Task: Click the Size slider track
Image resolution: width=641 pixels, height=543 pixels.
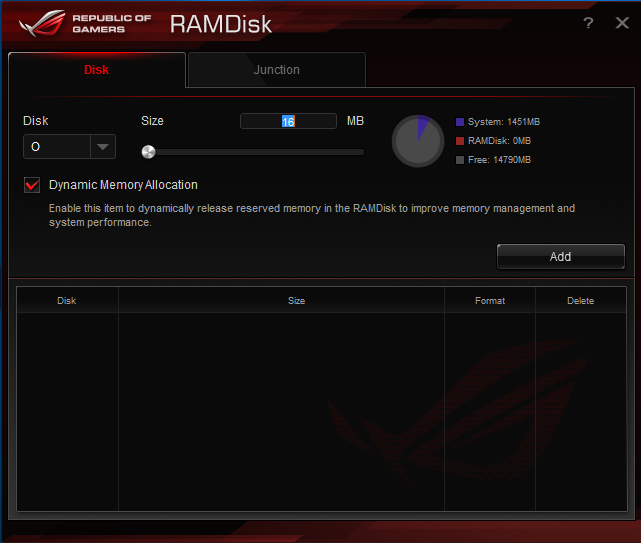Action: coord(253,152)
